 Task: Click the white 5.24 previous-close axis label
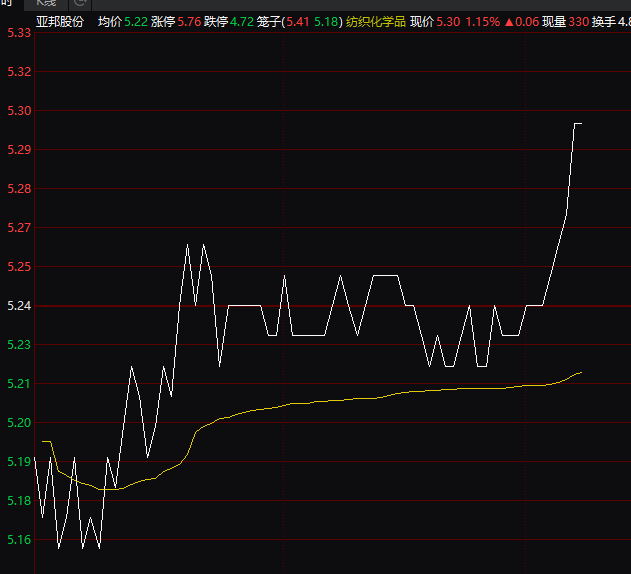click(x=19, y=306)
